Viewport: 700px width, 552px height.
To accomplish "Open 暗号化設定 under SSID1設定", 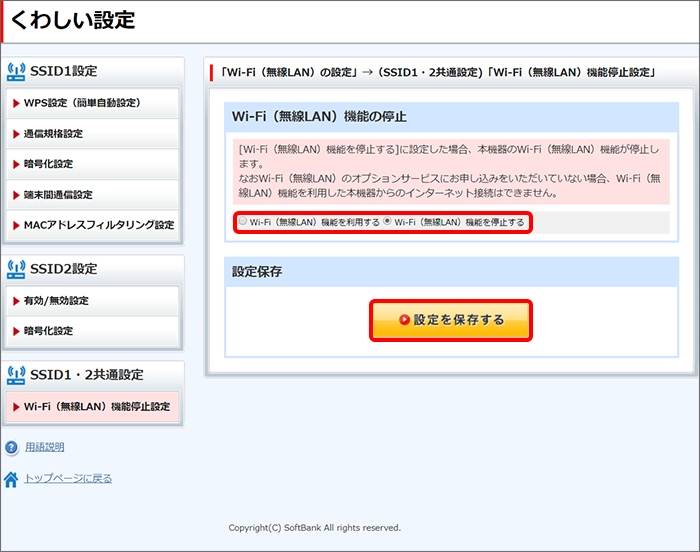I will 92,164.
